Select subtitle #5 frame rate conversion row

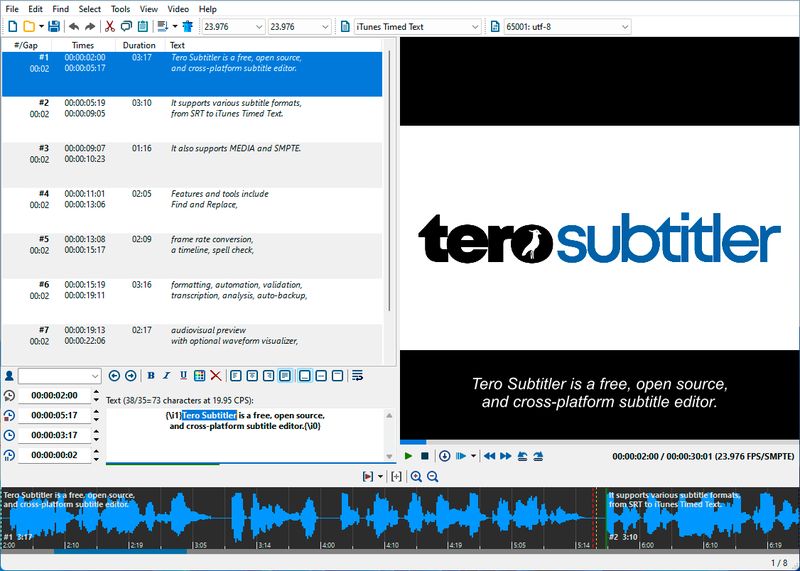click(192, 256)
